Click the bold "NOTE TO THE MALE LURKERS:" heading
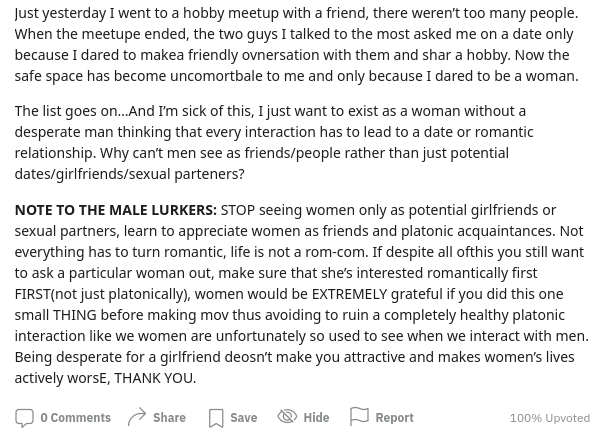Image resolution: width=602 pixels, height=448 pixels. (115, 210)
